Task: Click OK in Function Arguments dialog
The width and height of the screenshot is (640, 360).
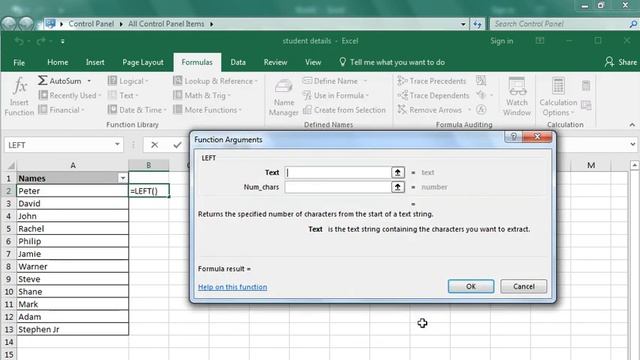Action: tap(471, 286)
